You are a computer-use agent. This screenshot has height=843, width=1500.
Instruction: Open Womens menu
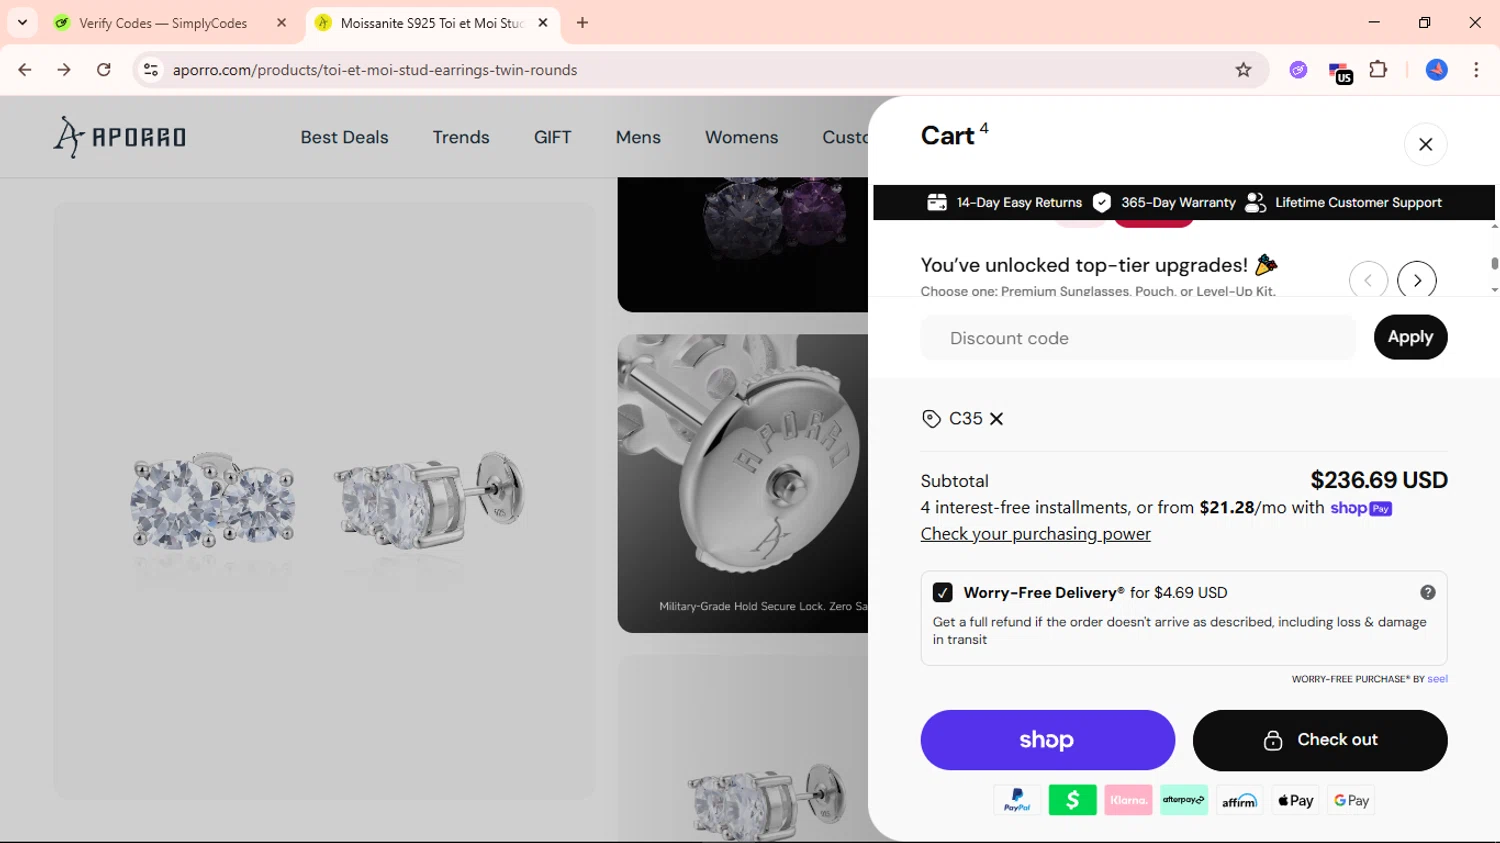(x=741, y=137)
